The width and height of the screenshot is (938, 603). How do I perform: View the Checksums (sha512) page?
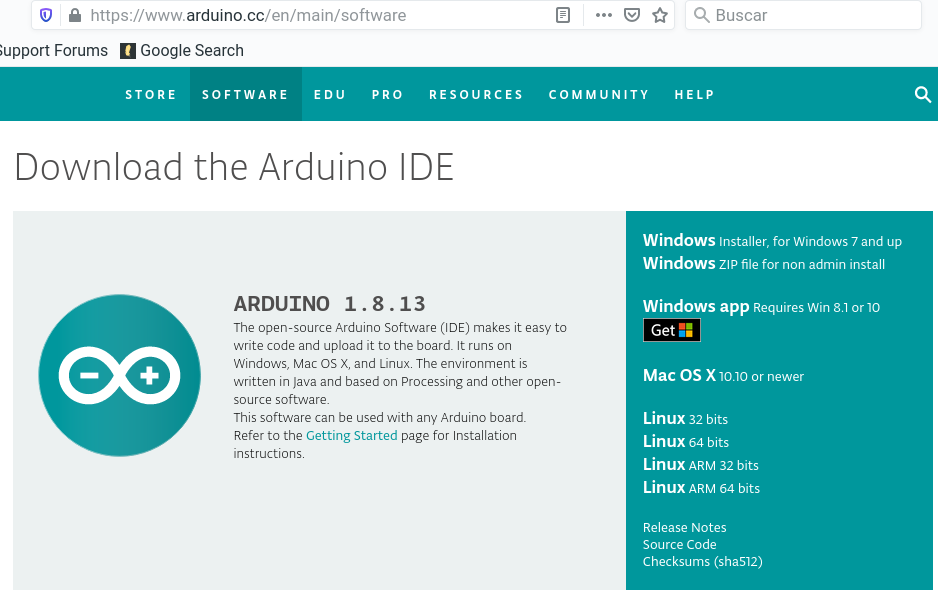pyautogui.click(x=702, y=561)
